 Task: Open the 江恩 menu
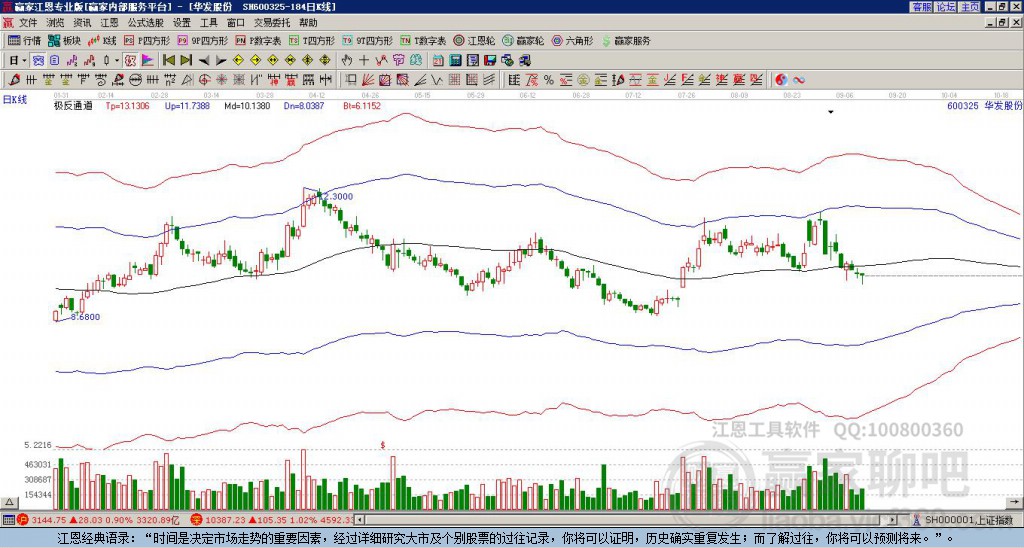coord(110,23)
